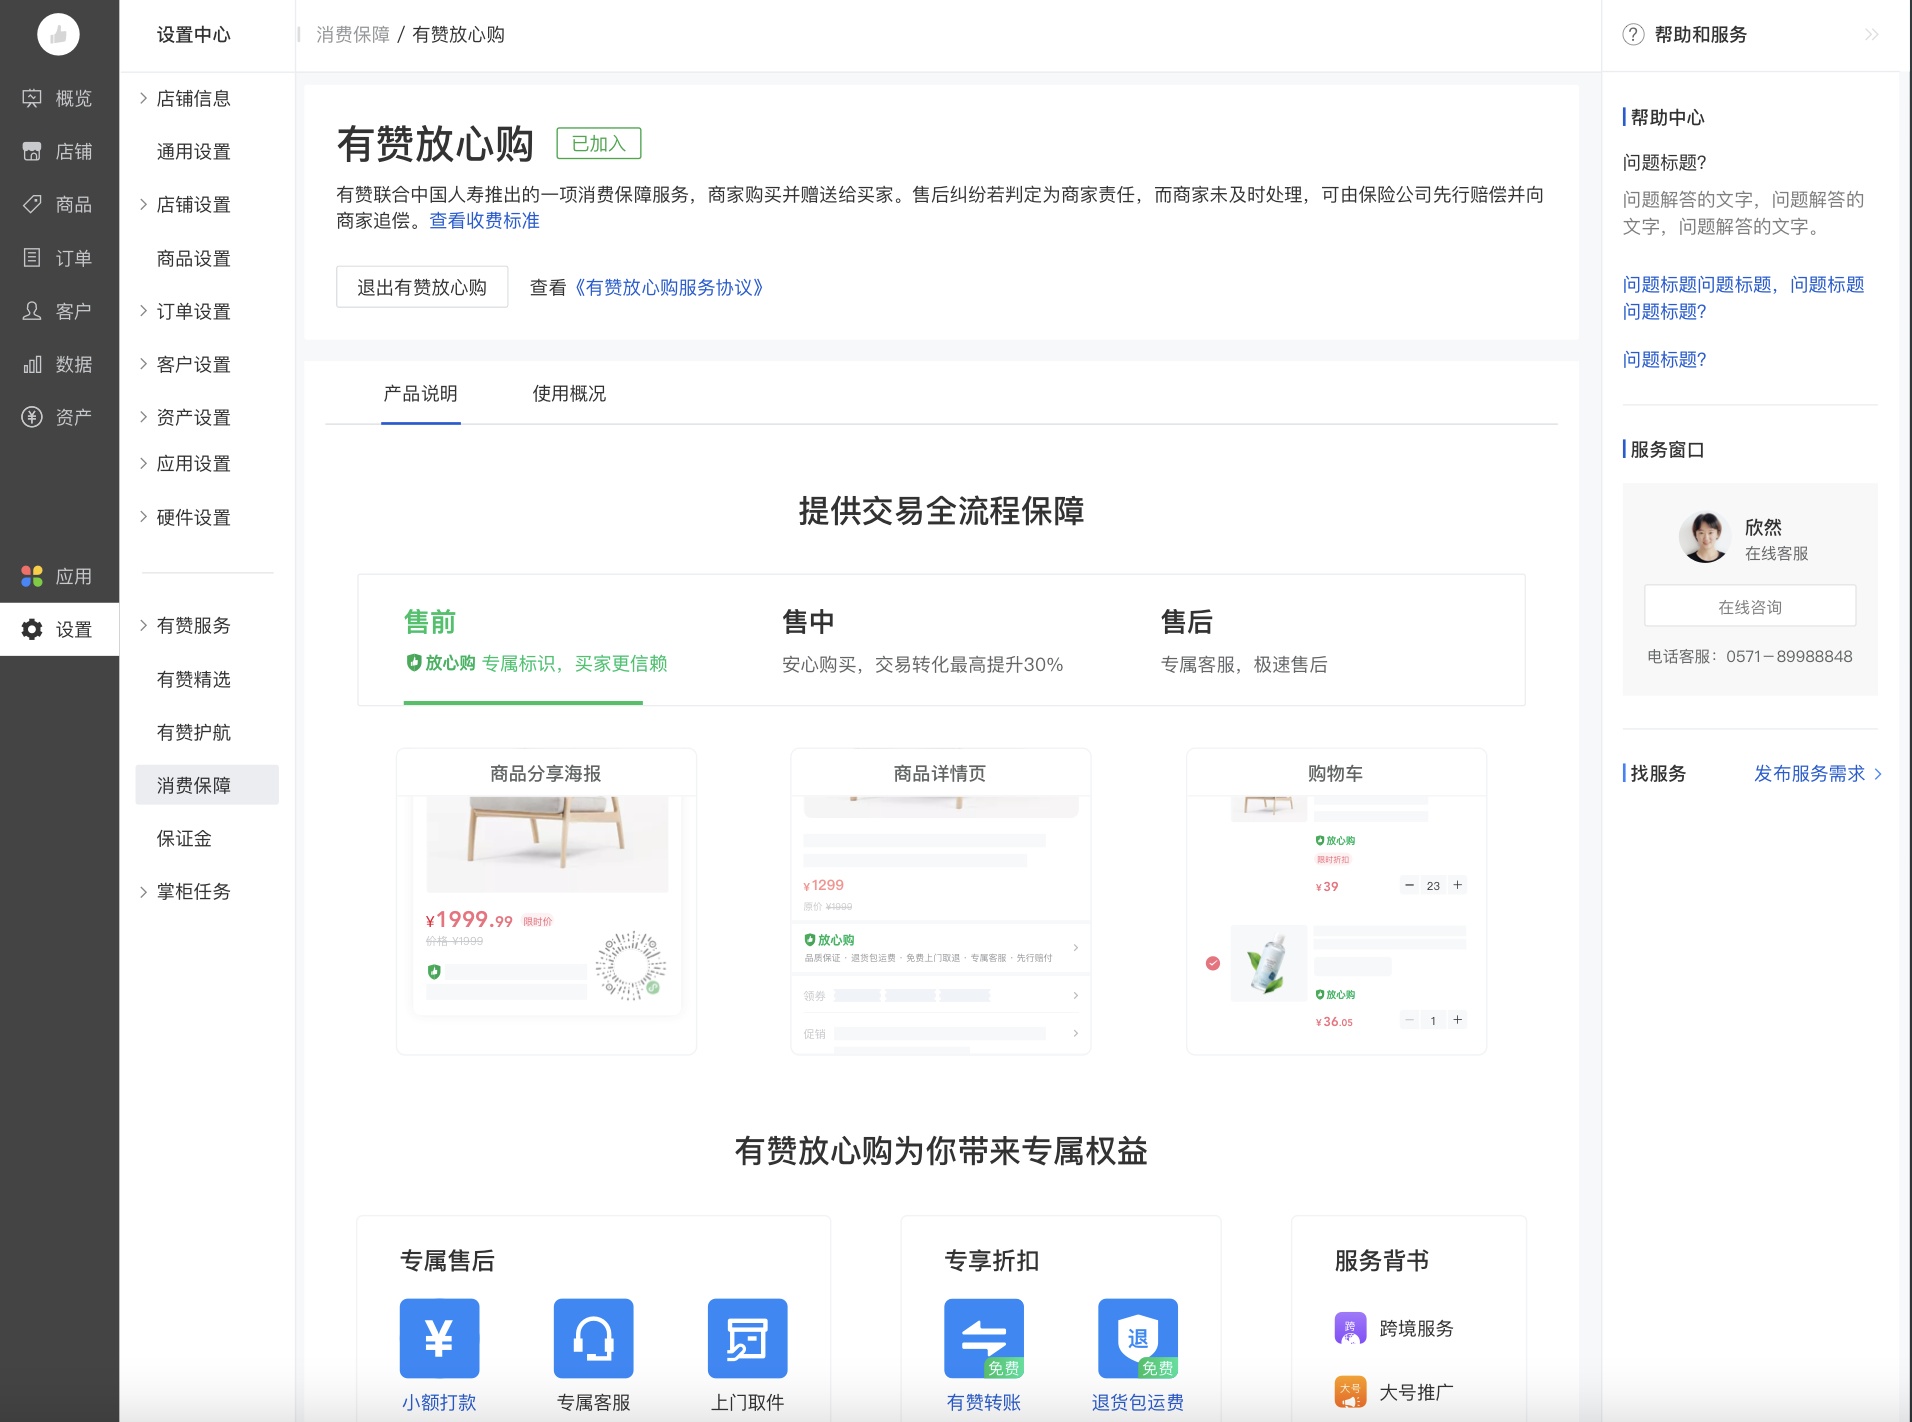
Task: Click the 退货包运费 shield icon
Action: tap(1138, 1338)
